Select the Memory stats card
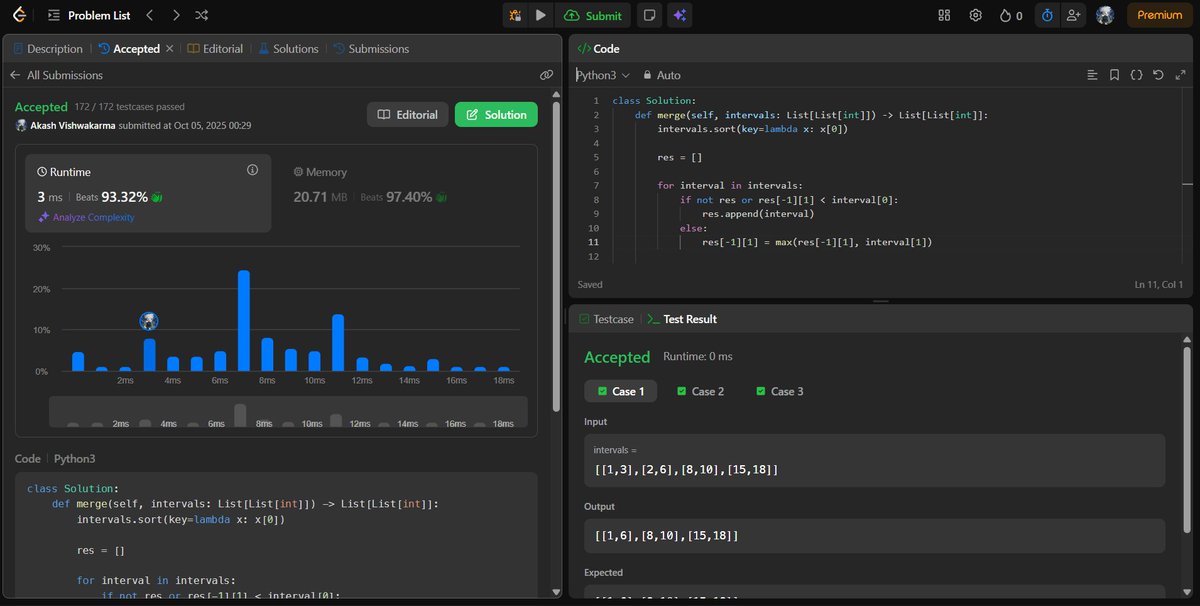1200x606 pixels. coord(402,193)
